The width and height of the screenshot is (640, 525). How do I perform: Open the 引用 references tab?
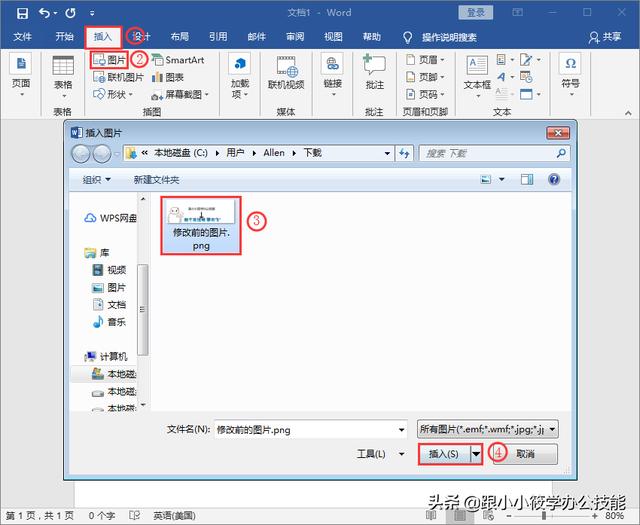(x=218, y=37)
